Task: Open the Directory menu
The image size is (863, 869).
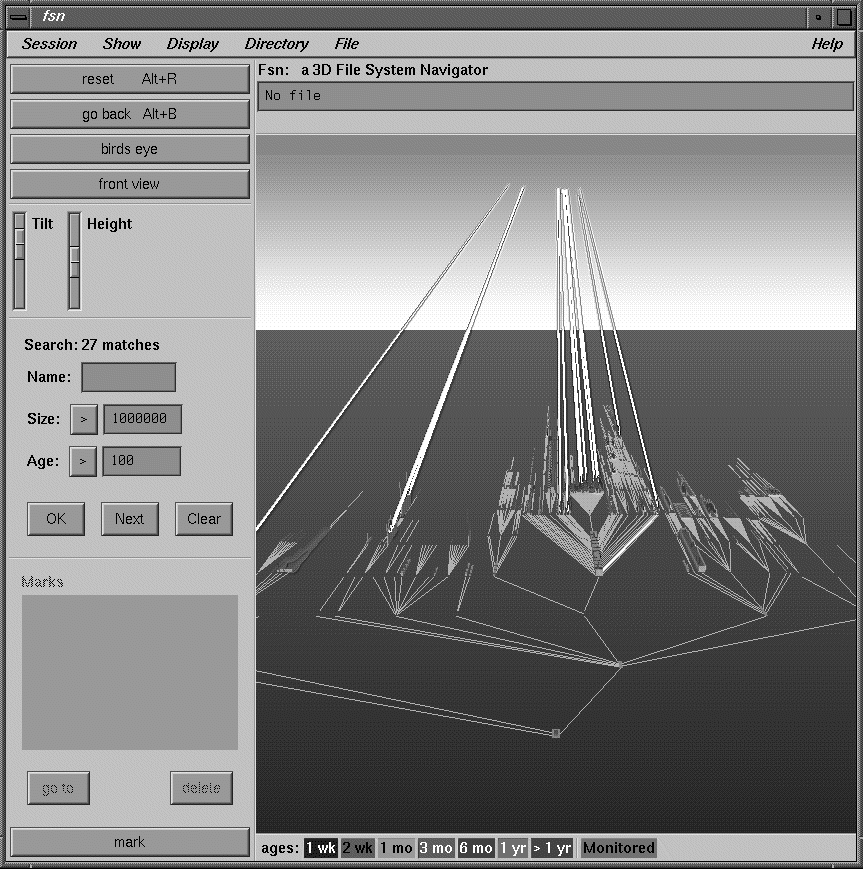Action: pos(276,44)
